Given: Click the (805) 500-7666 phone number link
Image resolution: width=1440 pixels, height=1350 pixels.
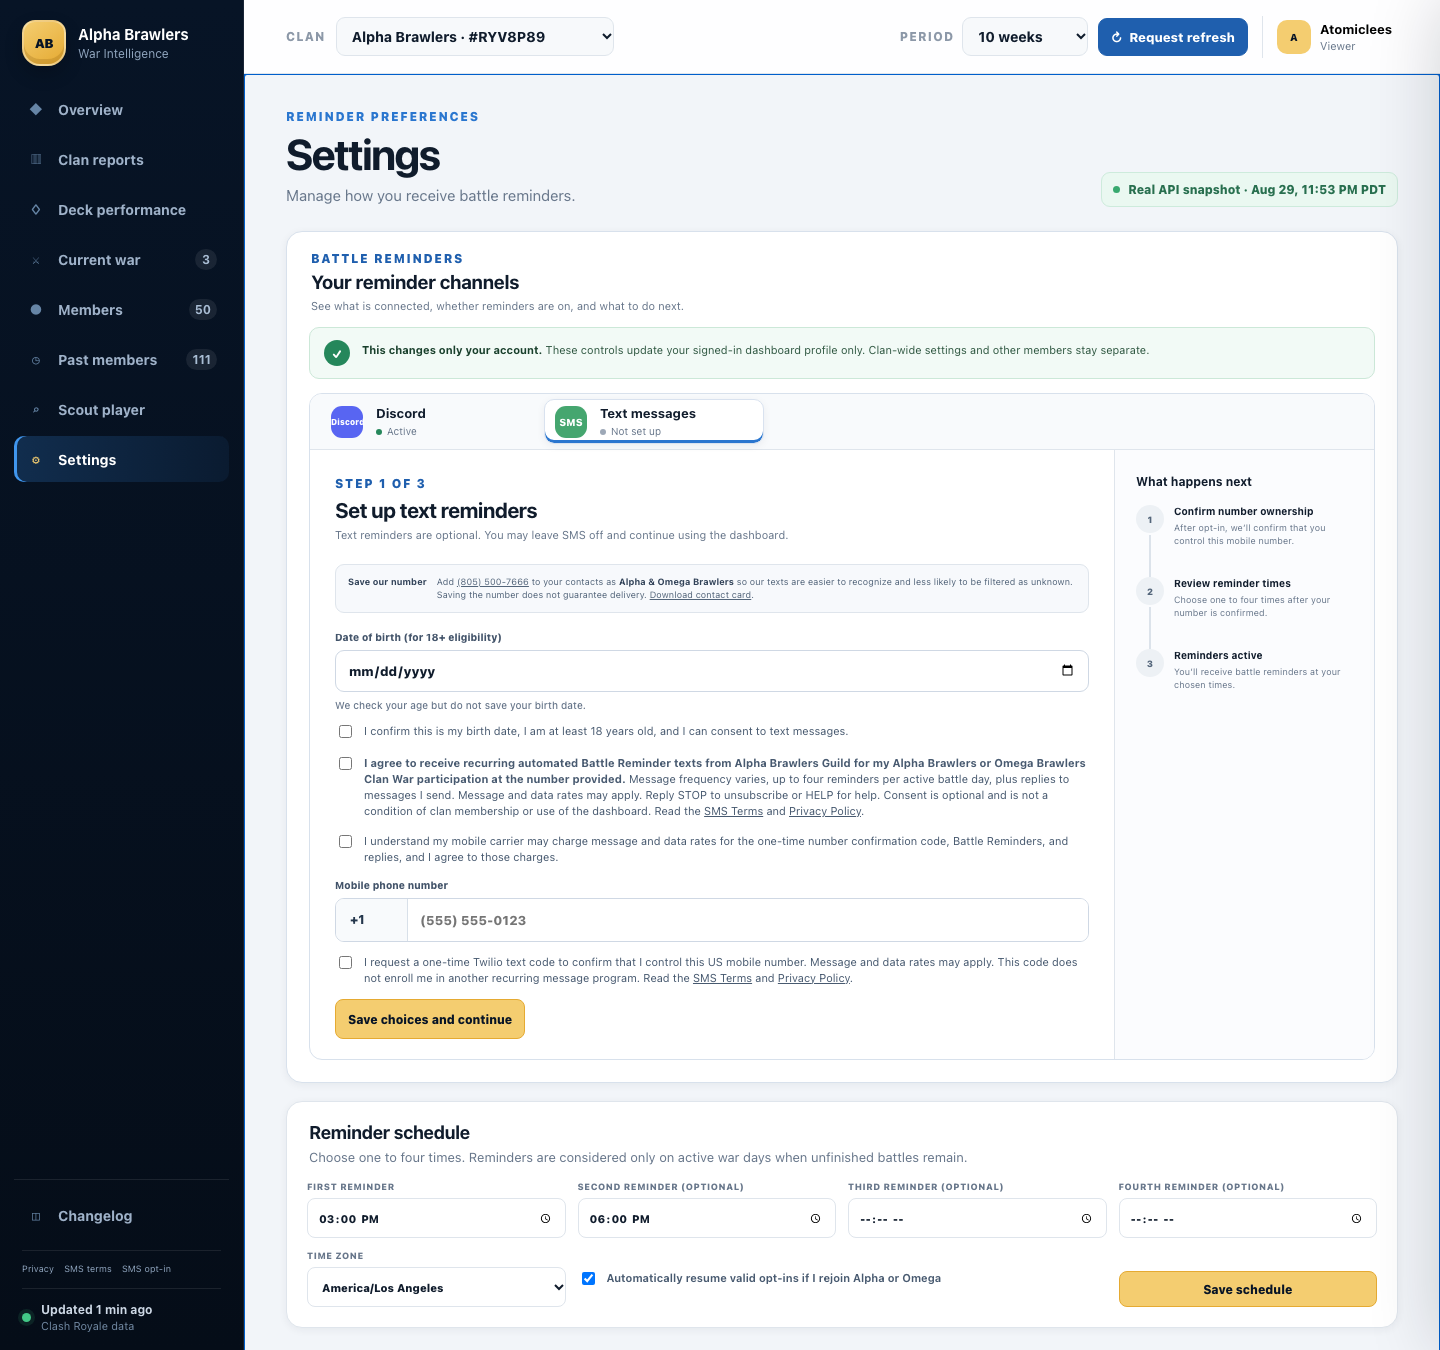Looking at the screenshot, I should point(493,582).
